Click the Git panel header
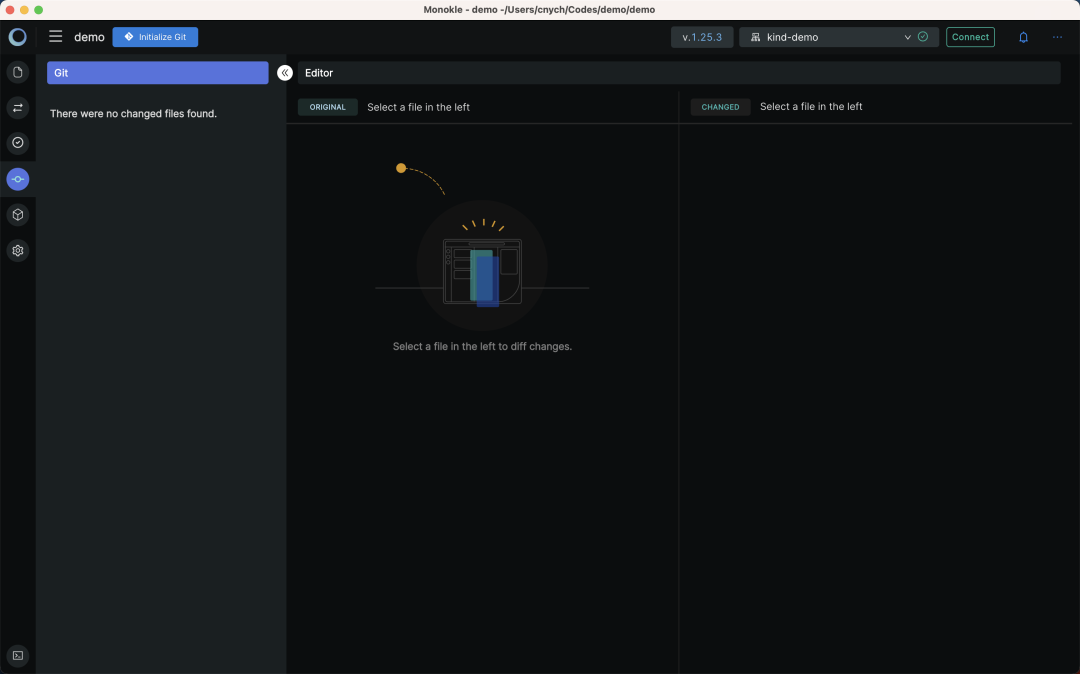Image resolution: width=1080 pixels, height=674 pixels. tap(158, 73)
